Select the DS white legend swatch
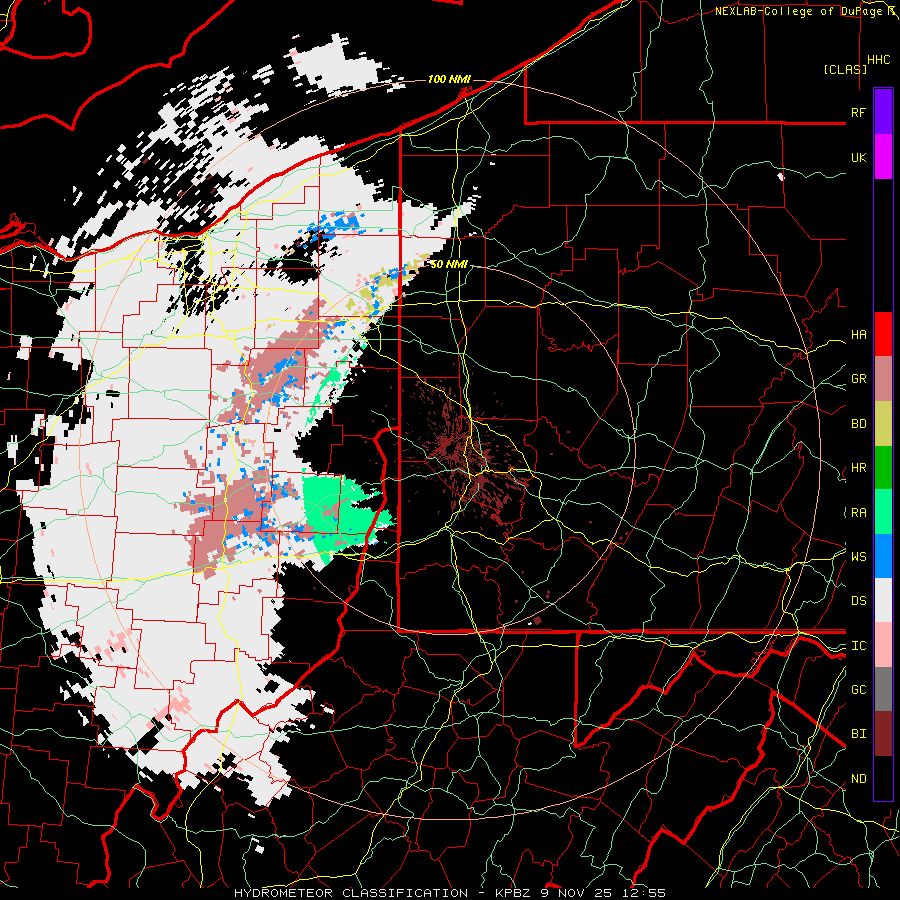Image resolution: width=900 pixels, height=900 pixels. pos(883,600)
